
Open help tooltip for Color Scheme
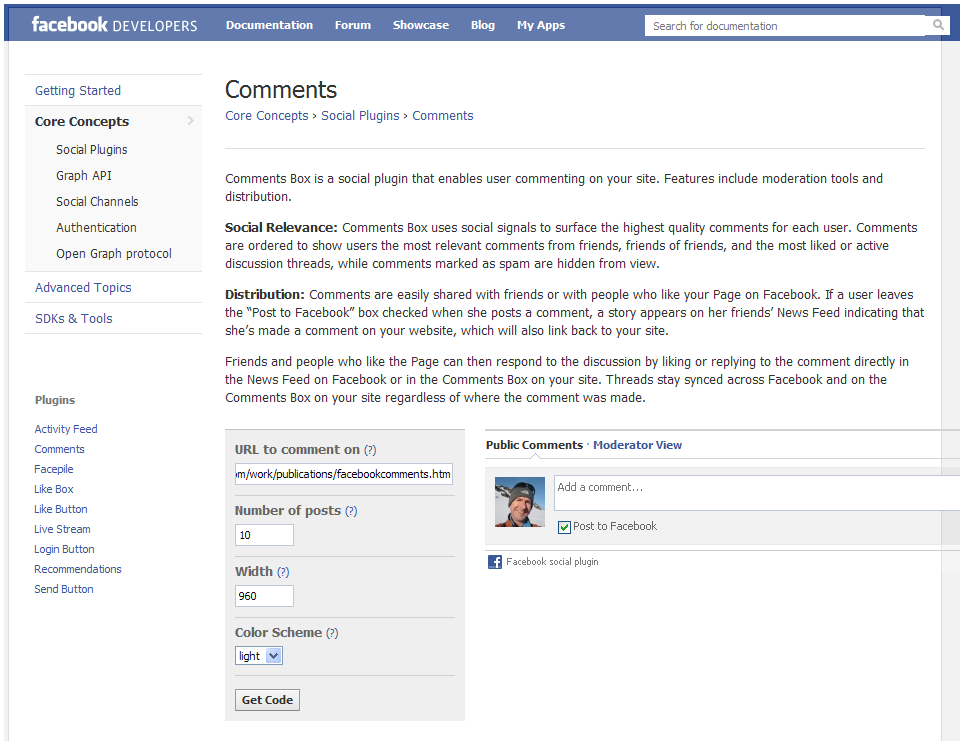click(x=332, y=633)
